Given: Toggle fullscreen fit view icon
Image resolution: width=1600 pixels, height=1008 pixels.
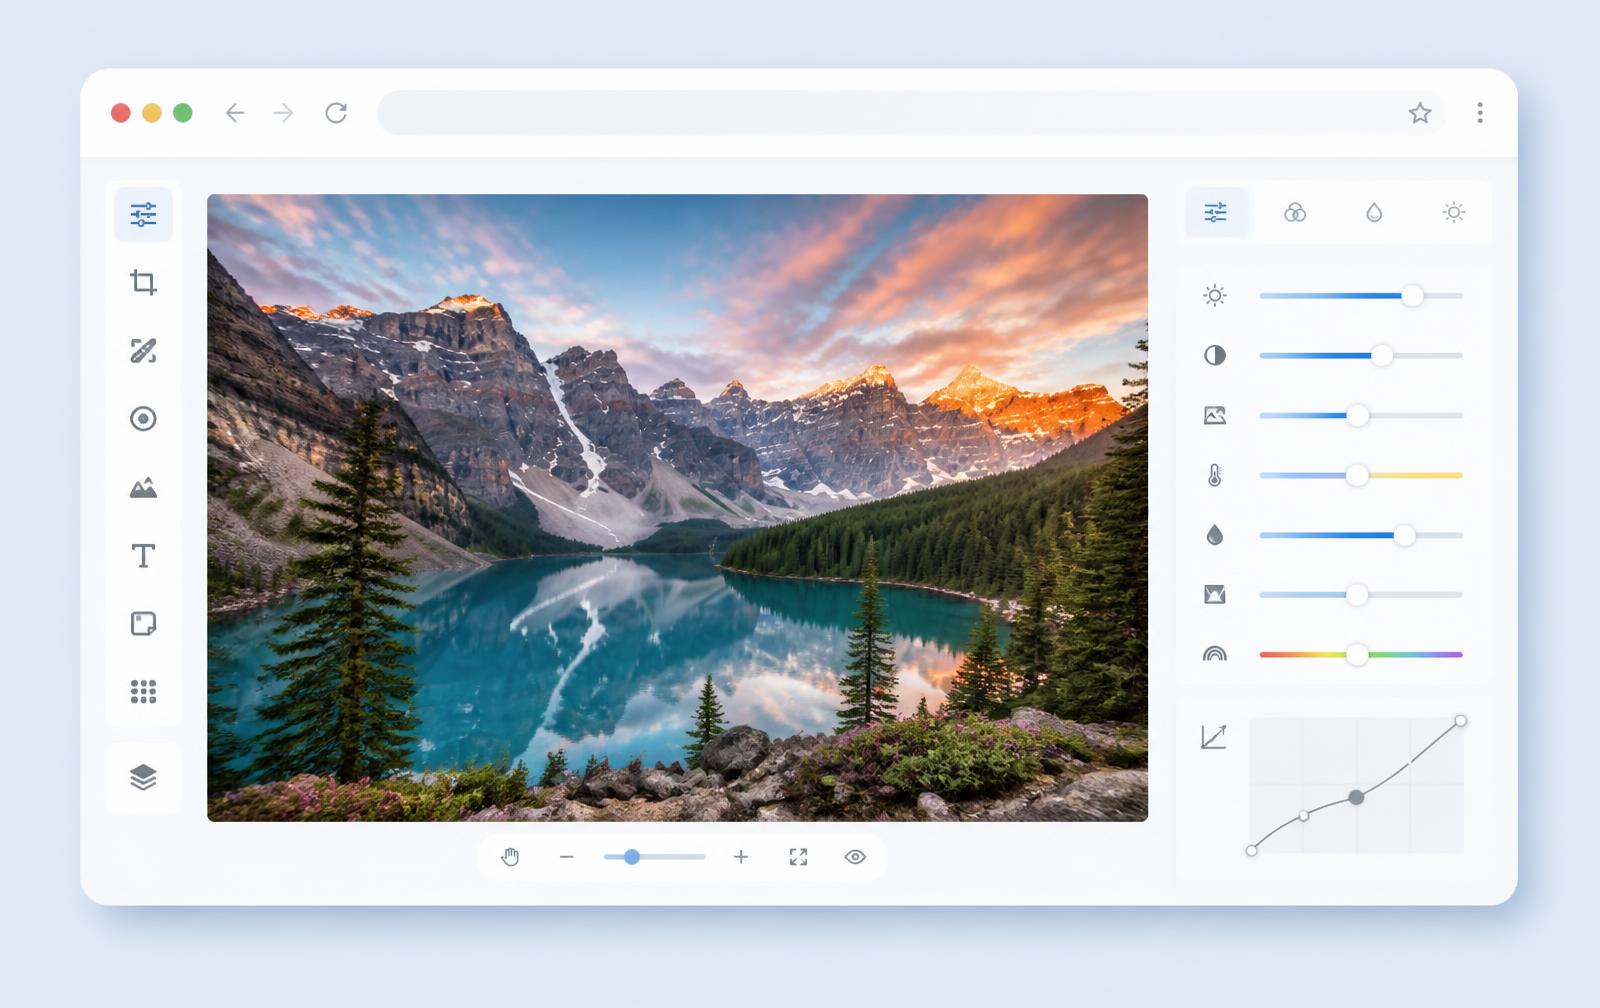Looking at the screenshot, I should 798,857.
